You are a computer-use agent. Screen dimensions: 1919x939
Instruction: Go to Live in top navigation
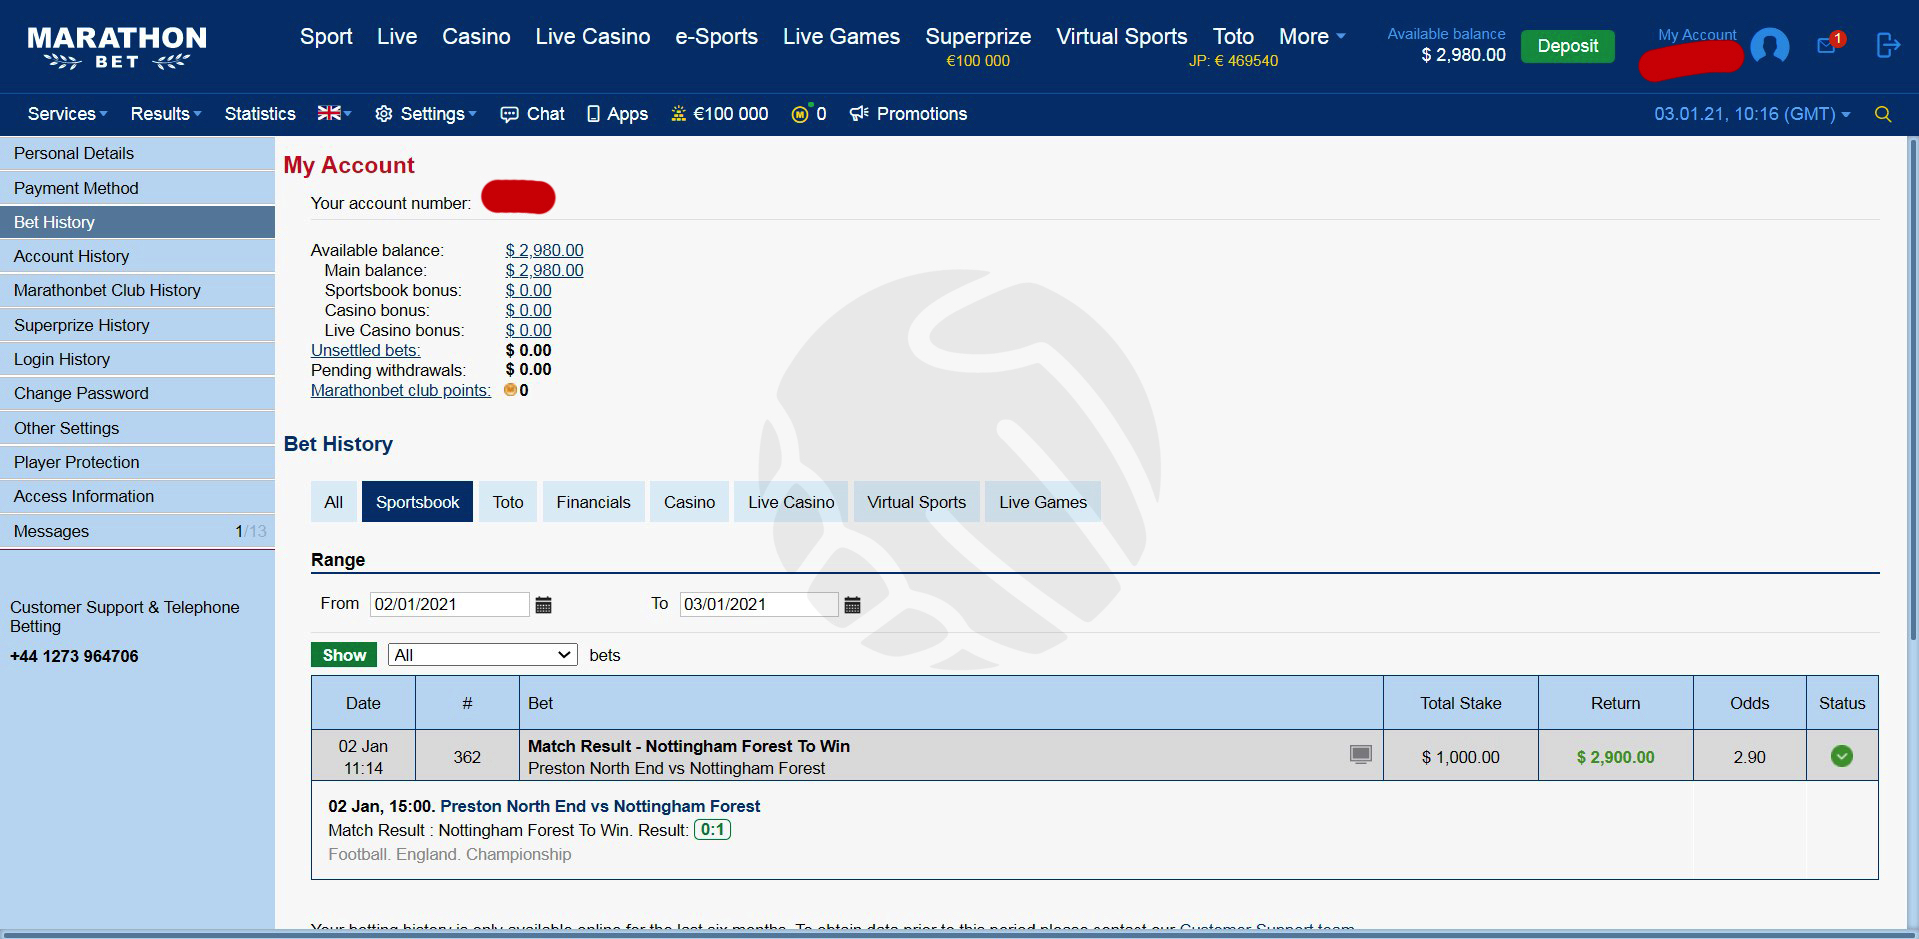(x=397, y=37)
